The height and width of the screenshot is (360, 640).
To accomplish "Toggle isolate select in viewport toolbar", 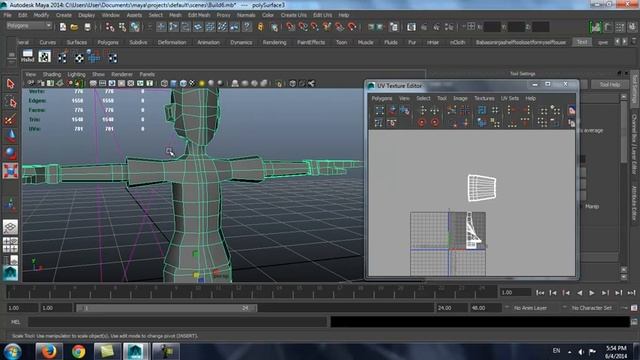I will (x=278, y=83).
